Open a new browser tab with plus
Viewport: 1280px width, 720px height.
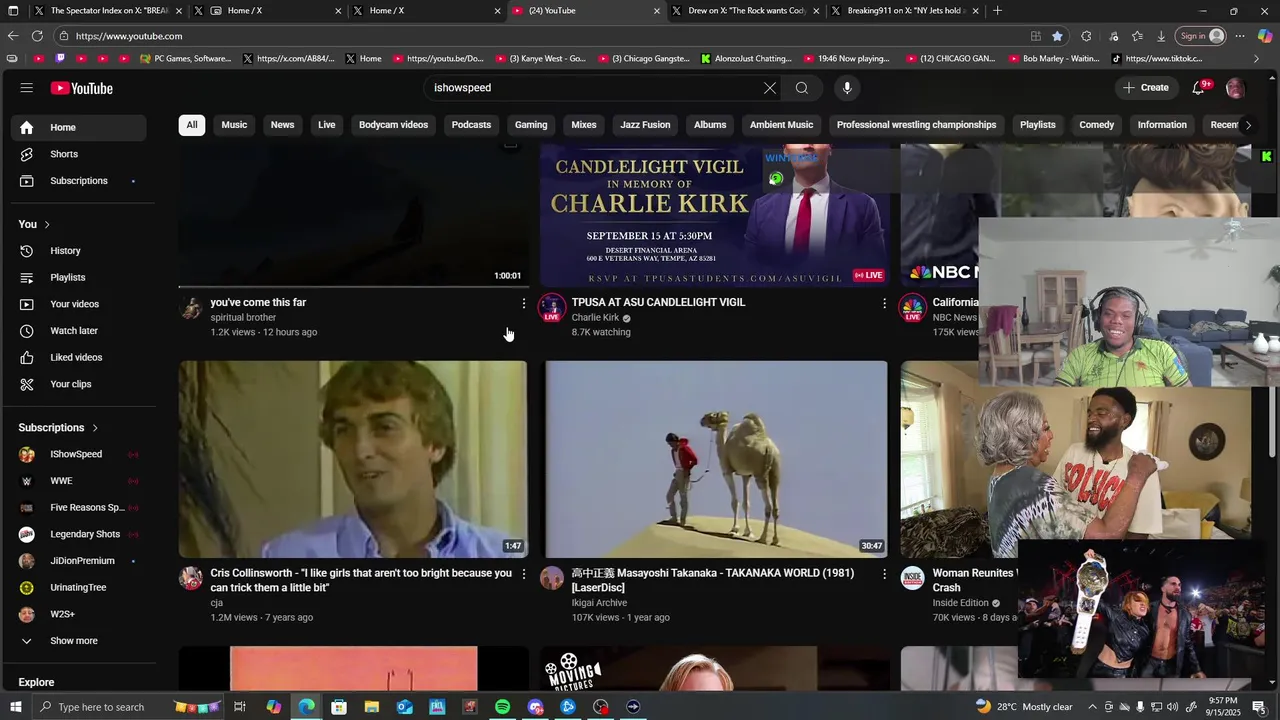(x=997, y=11)
